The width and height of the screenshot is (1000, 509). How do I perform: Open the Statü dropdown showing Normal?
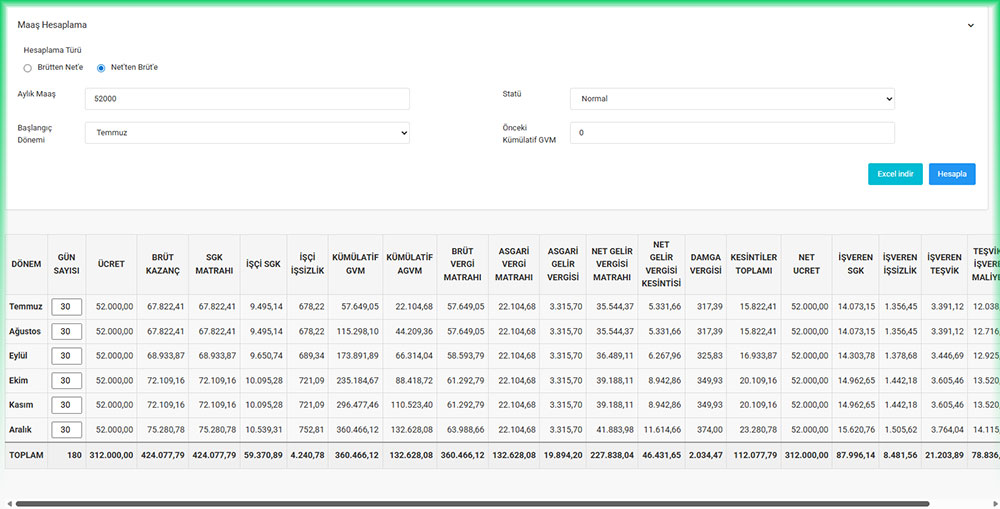coord(731,99)
